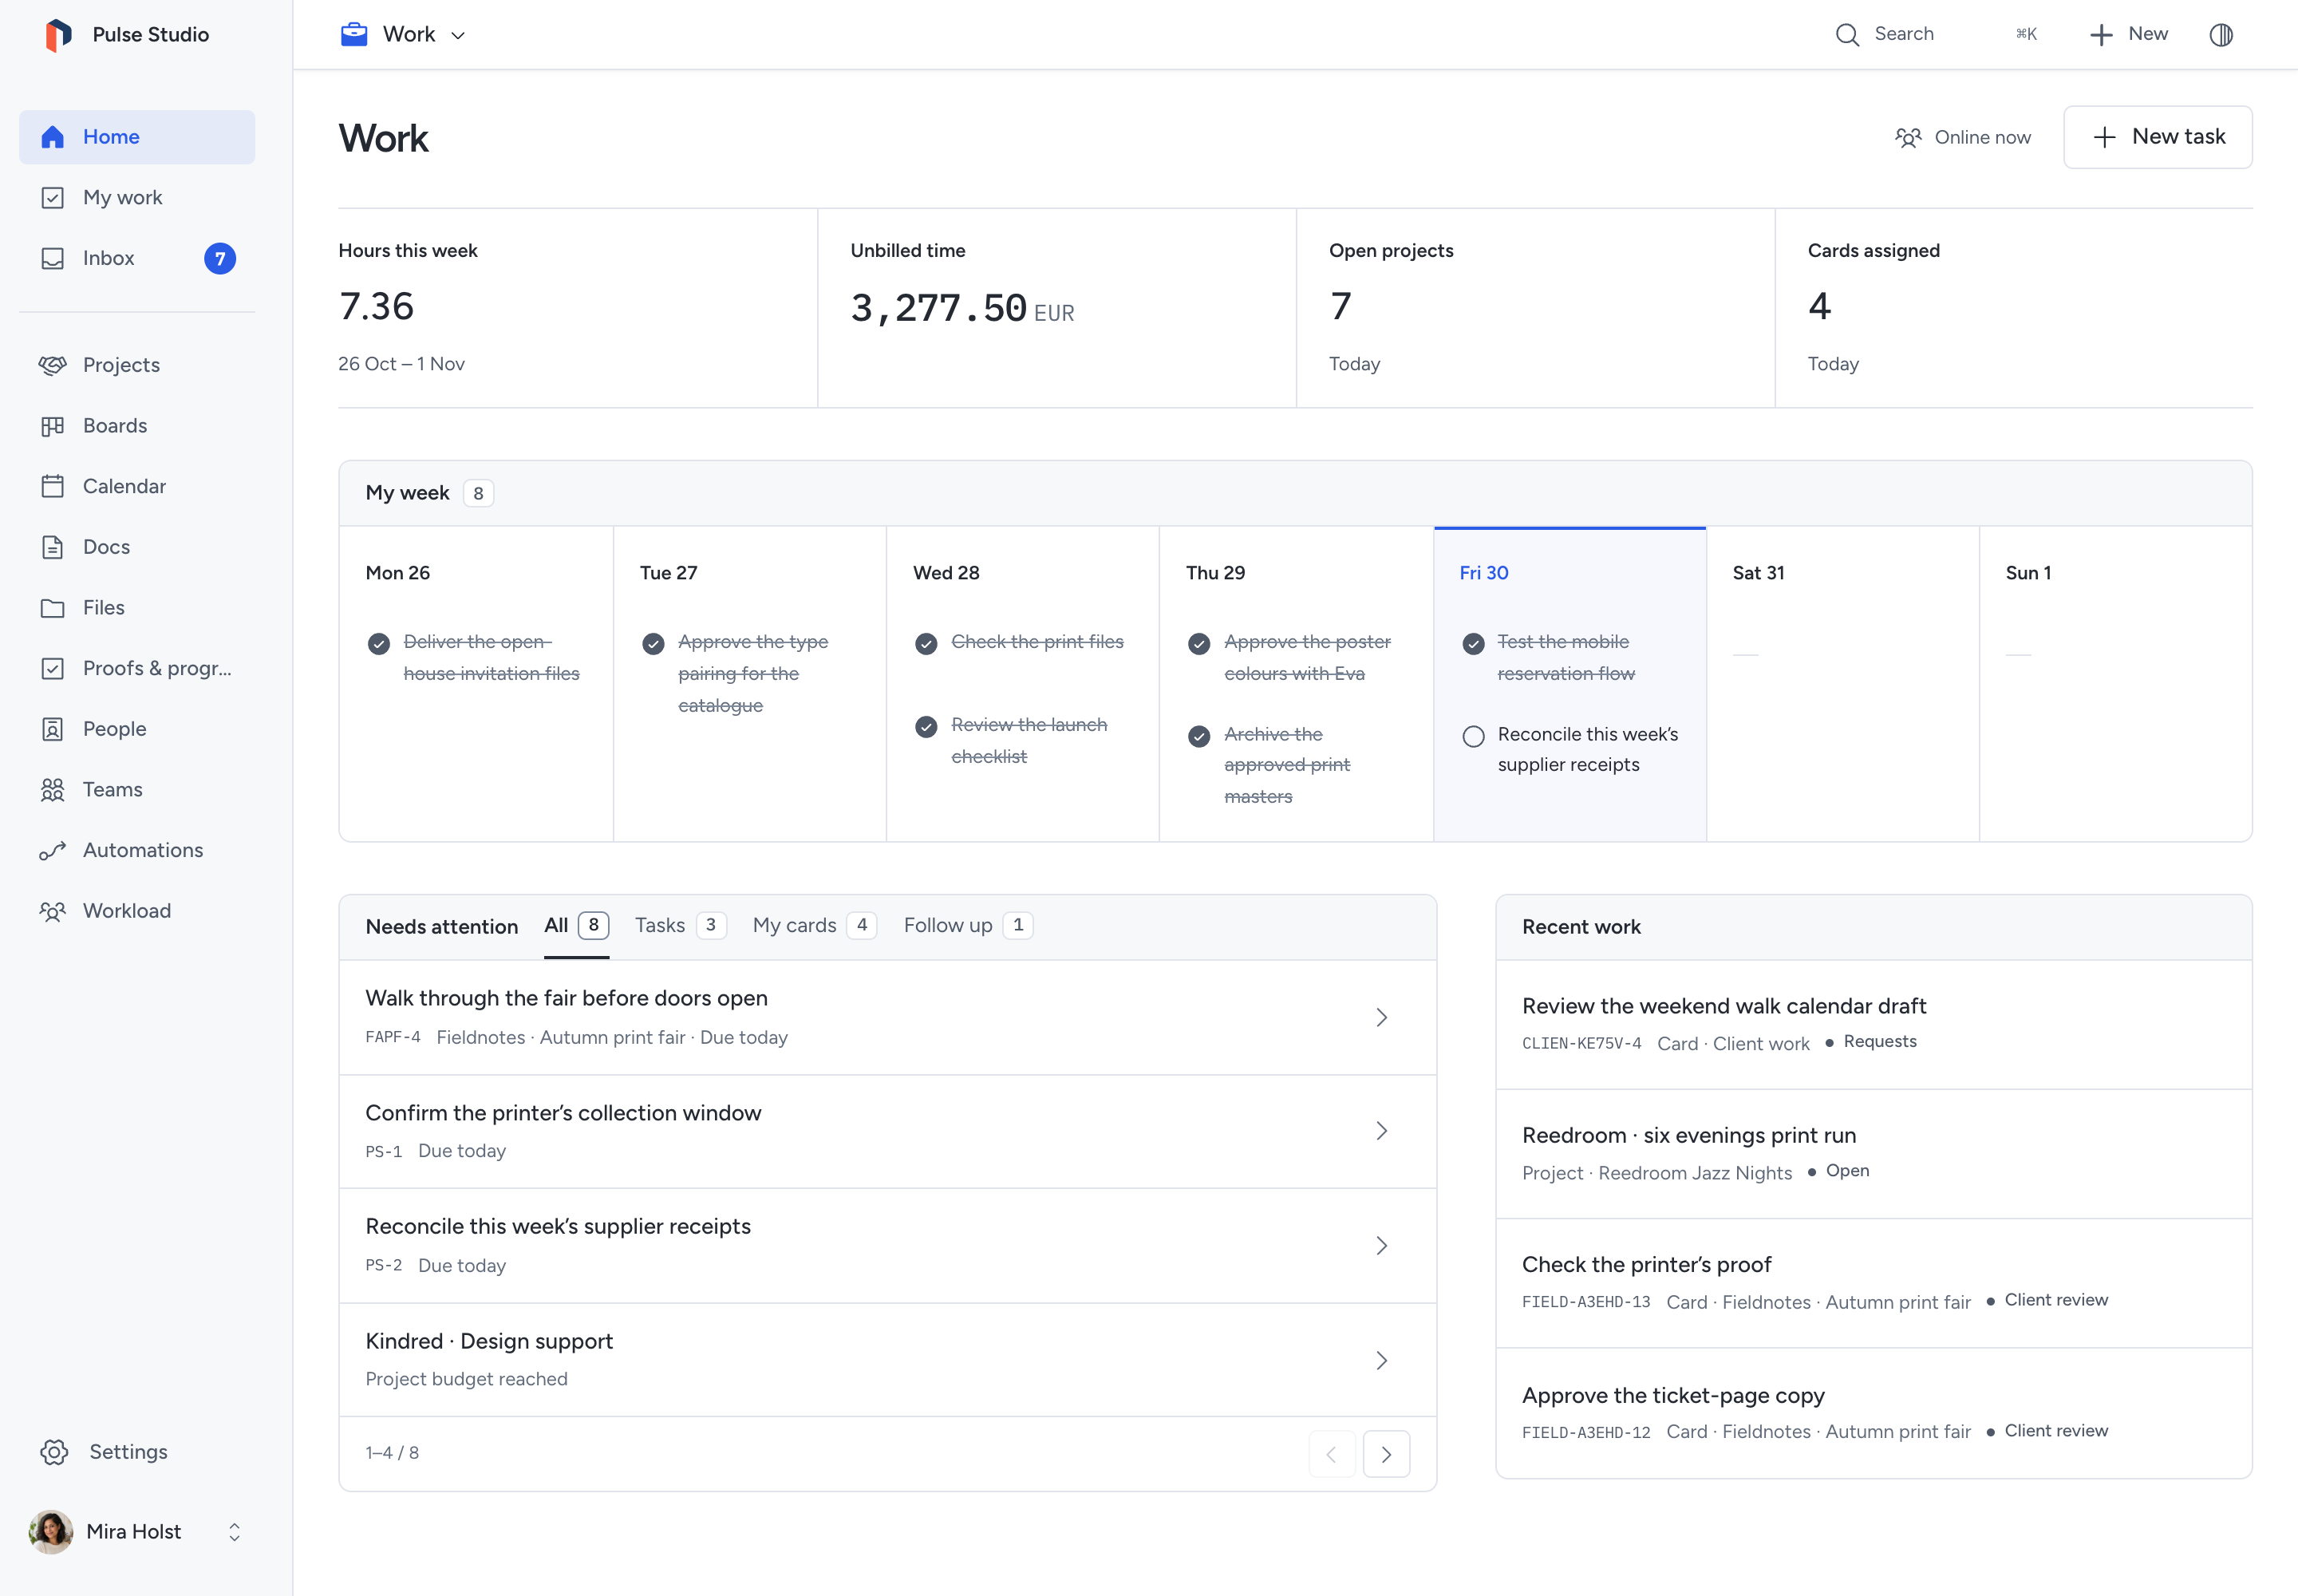2298x1596 pixels.
Task: Open My work in the sidebar
Action: tap(137, 198)
